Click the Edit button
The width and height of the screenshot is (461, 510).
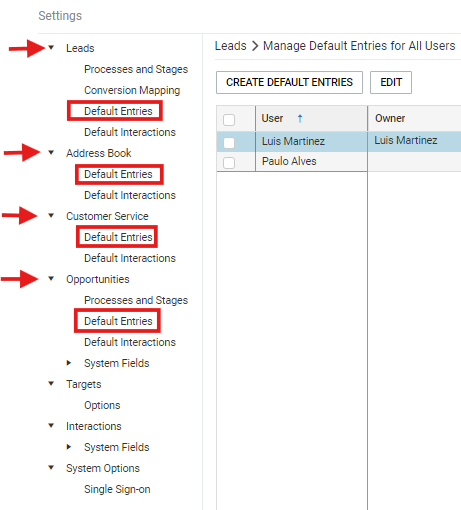click(x=391, y=82)
